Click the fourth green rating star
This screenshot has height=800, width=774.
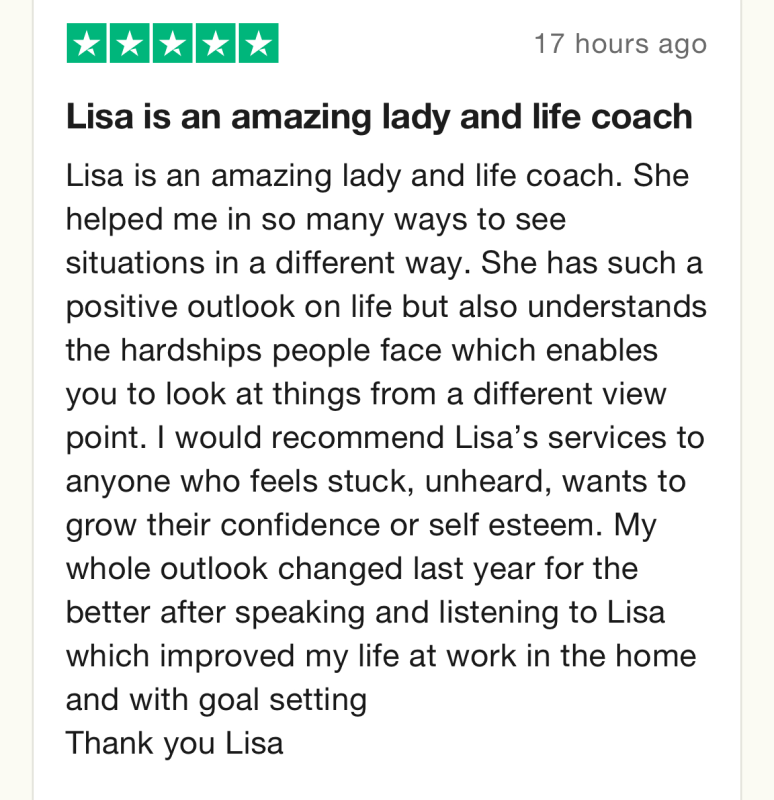216,43
